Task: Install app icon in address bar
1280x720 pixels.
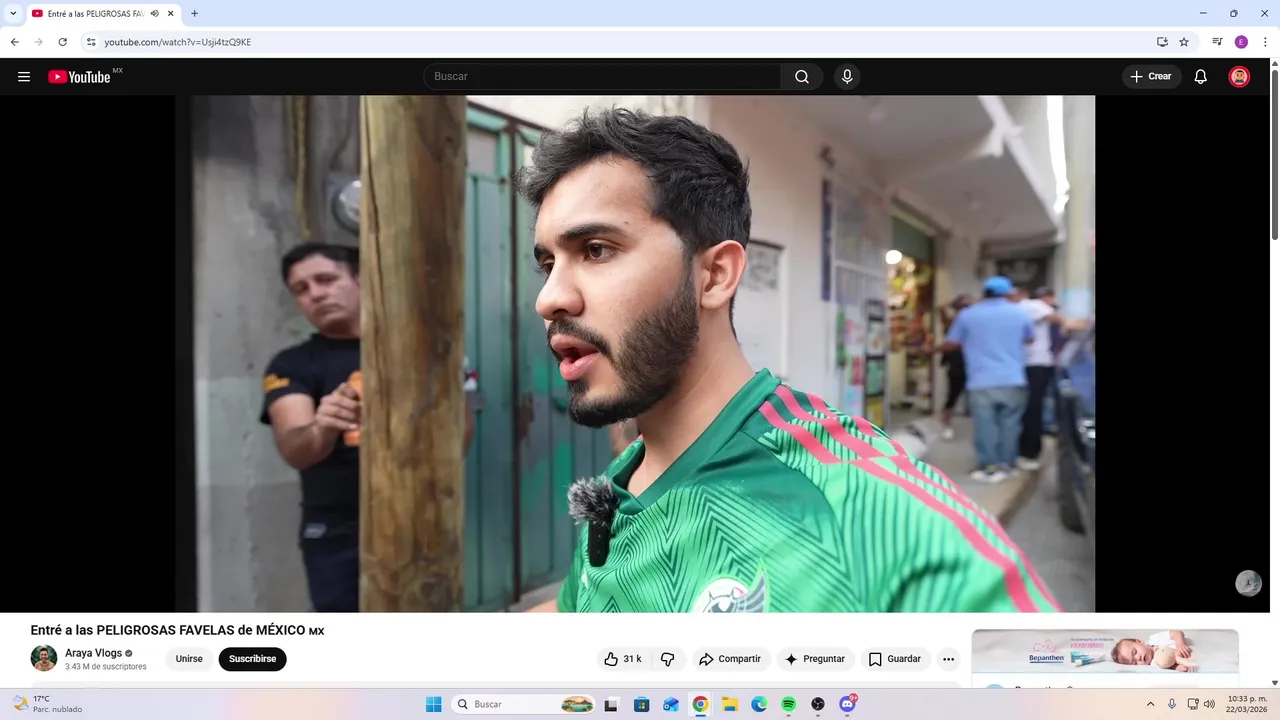Action: pyautogui.click(x=1162, y=42)
